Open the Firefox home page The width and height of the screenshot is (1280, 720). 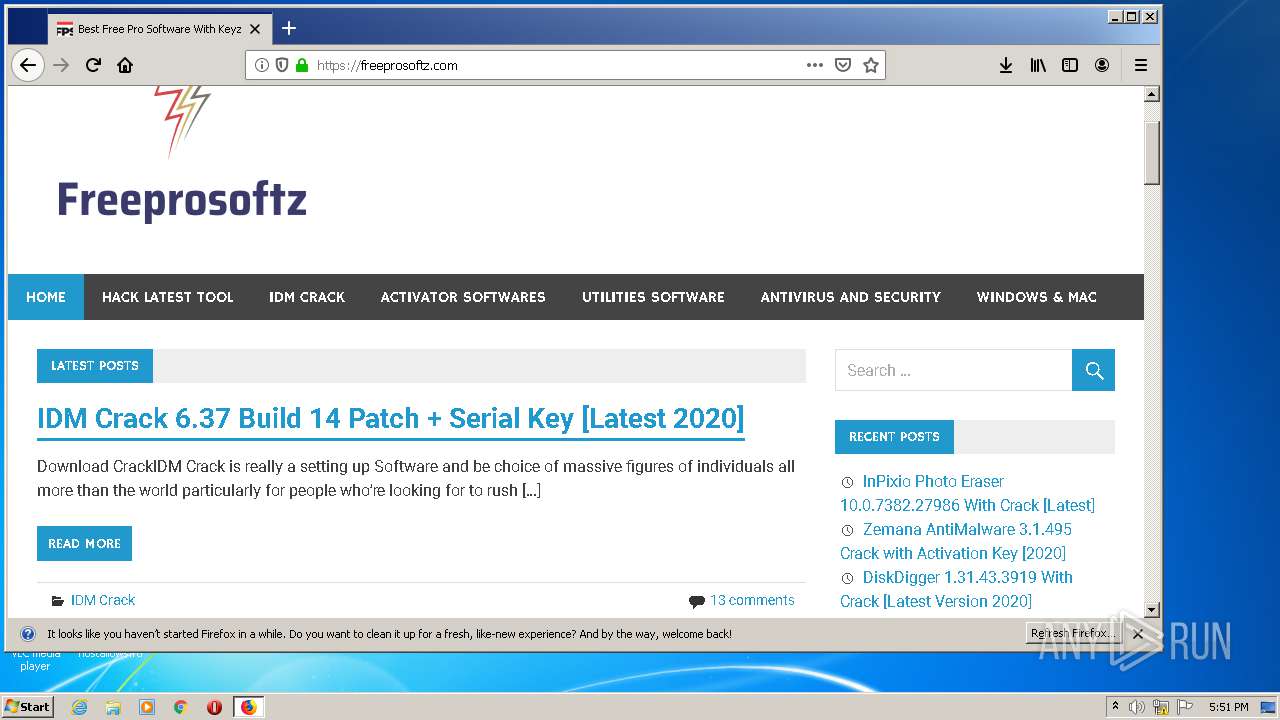tap(125, 65)
